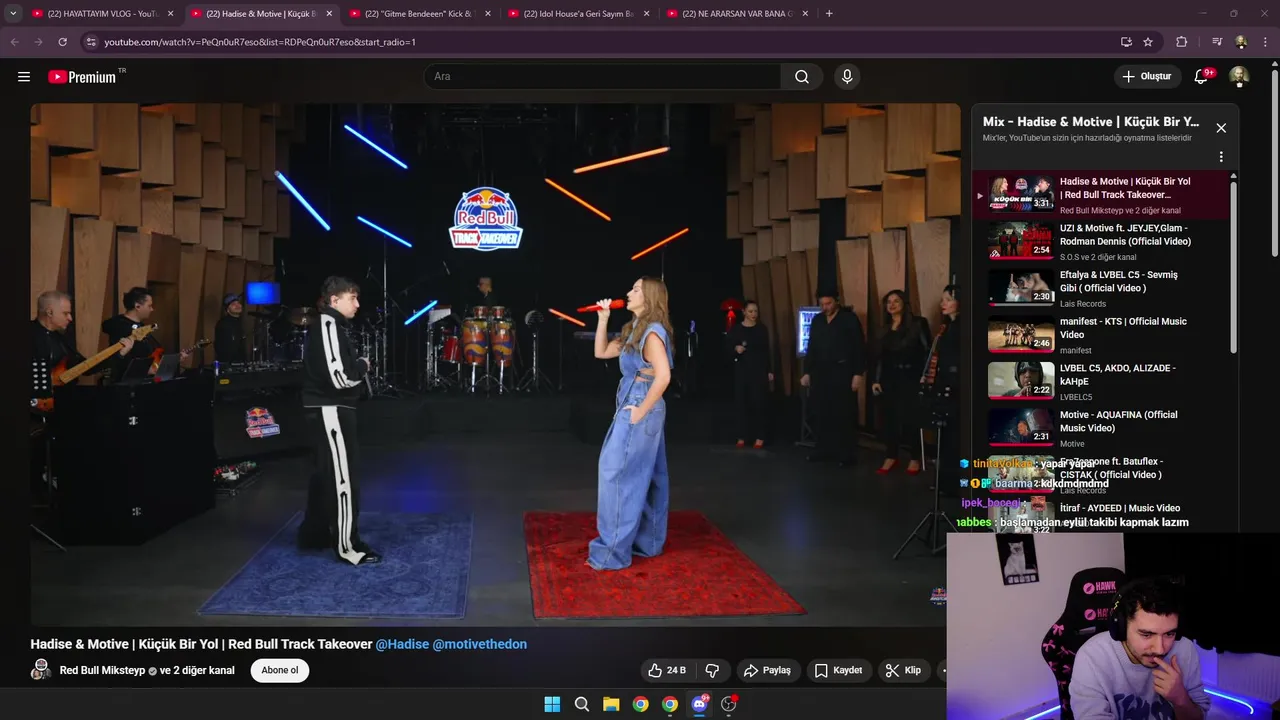Play manifest - KTS Official Music Video
The image size is (1280, 720).
click(1100, 335)
